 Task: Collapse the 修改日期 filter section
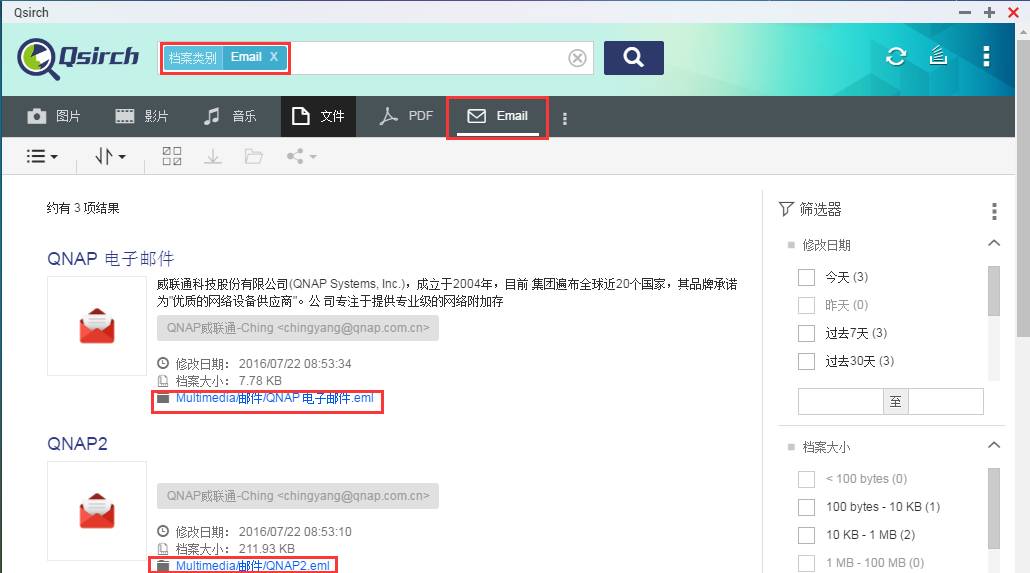coord(994,244)
